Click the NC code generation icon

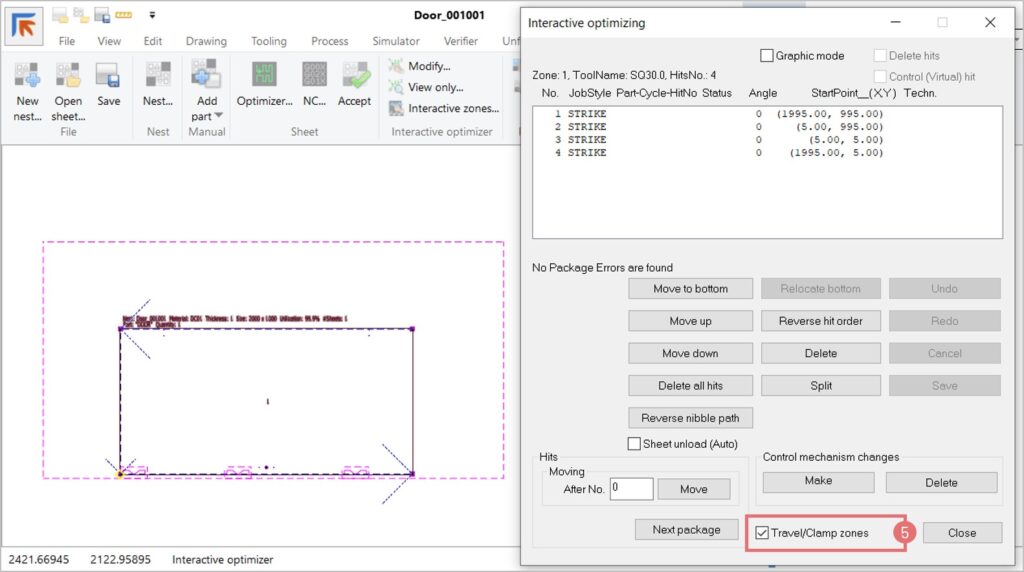click(x=314, y=76)
